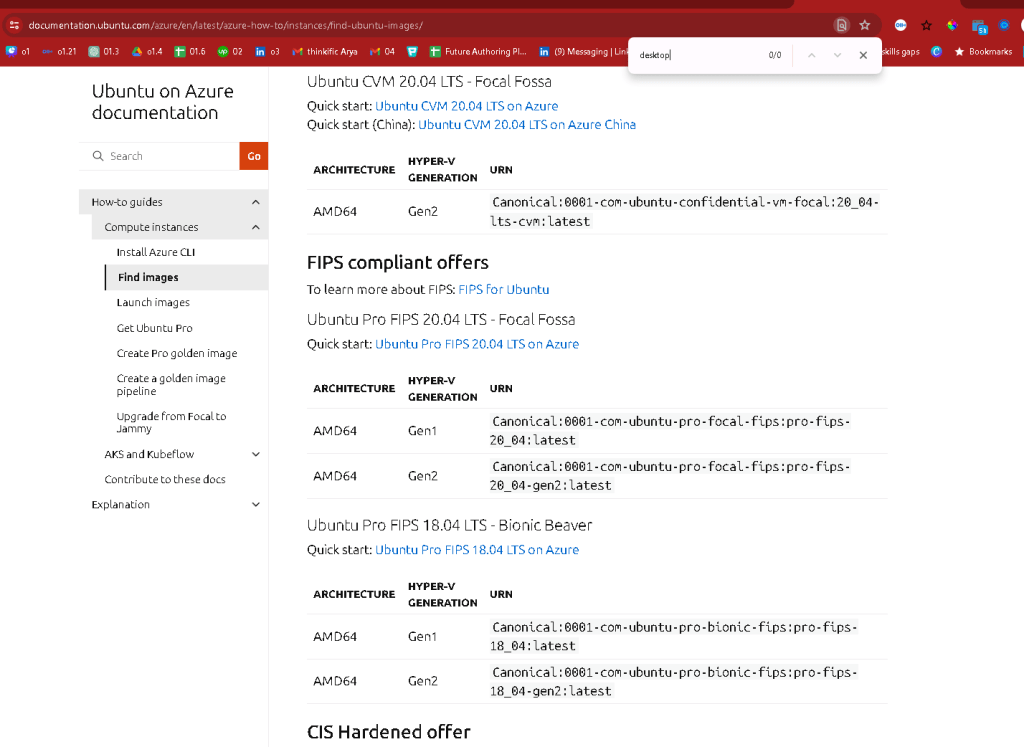
Task: Open the site information icon in address bar
Action: 14,25
